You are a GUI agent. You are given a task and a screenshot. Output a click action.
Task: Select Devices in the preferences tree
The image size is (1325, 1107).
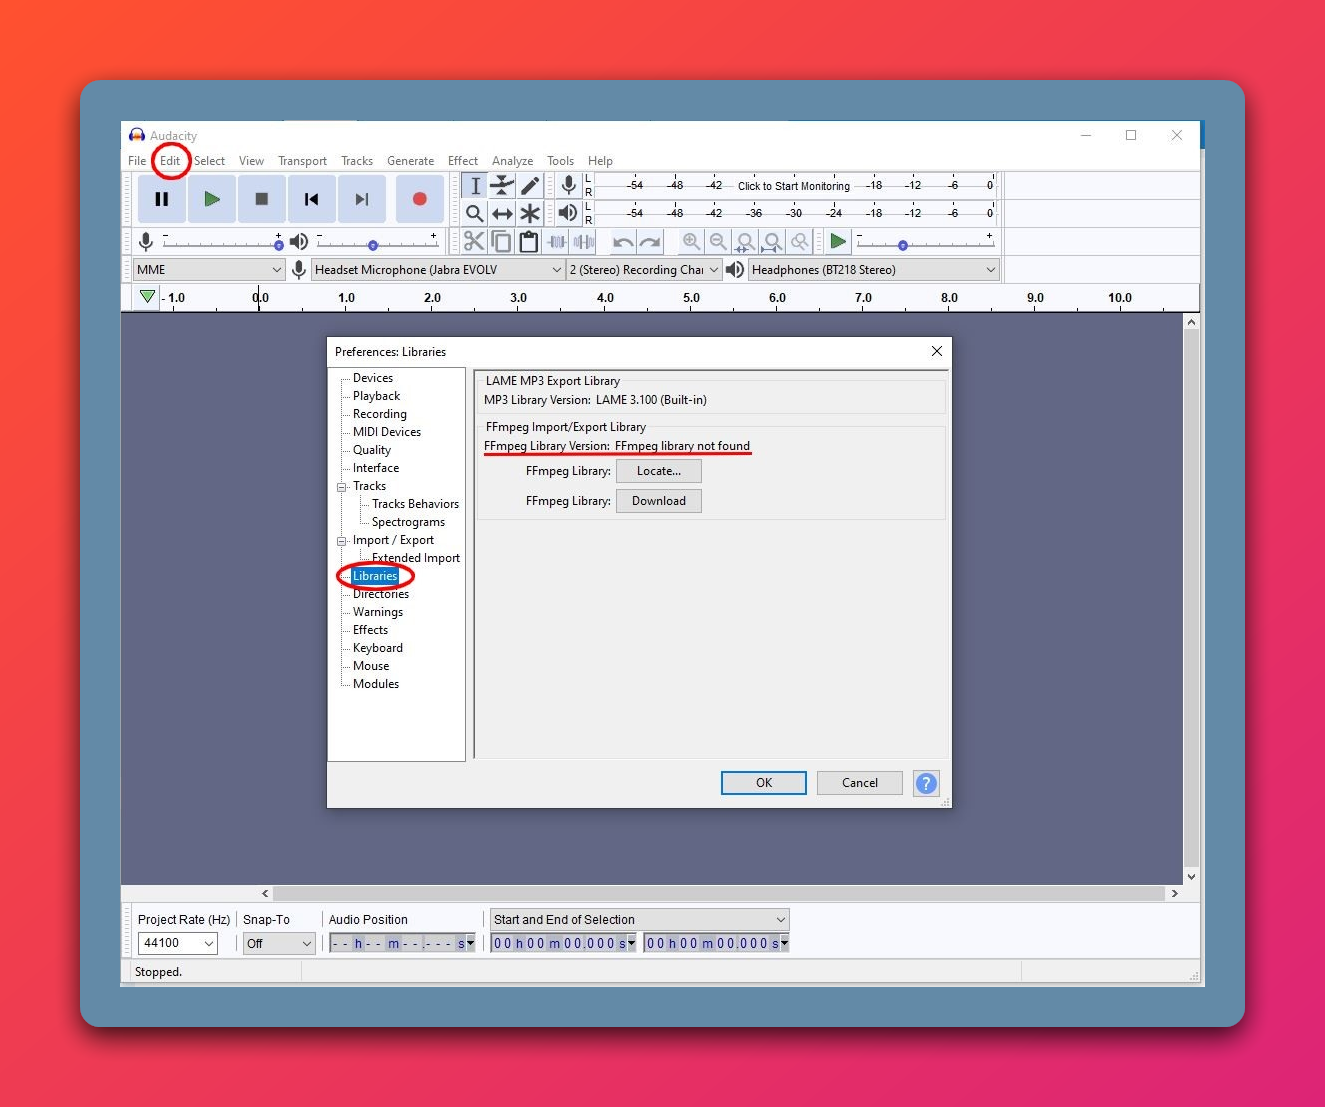[373, 378]
